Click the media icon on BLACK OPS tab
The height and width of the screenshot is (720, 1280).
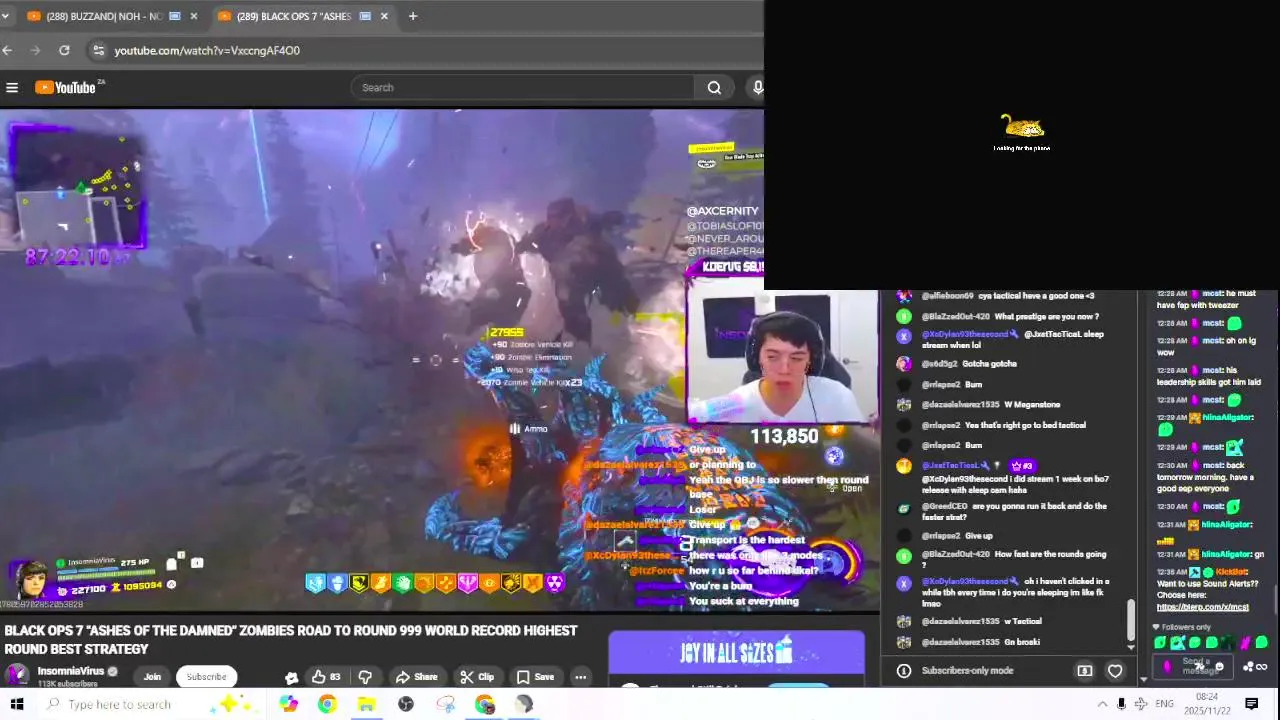click(365, 16)
